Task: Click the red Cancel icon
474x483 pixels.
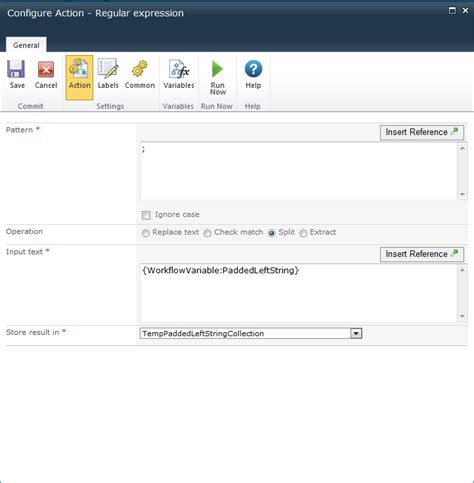Action: [x=46, y=69]
